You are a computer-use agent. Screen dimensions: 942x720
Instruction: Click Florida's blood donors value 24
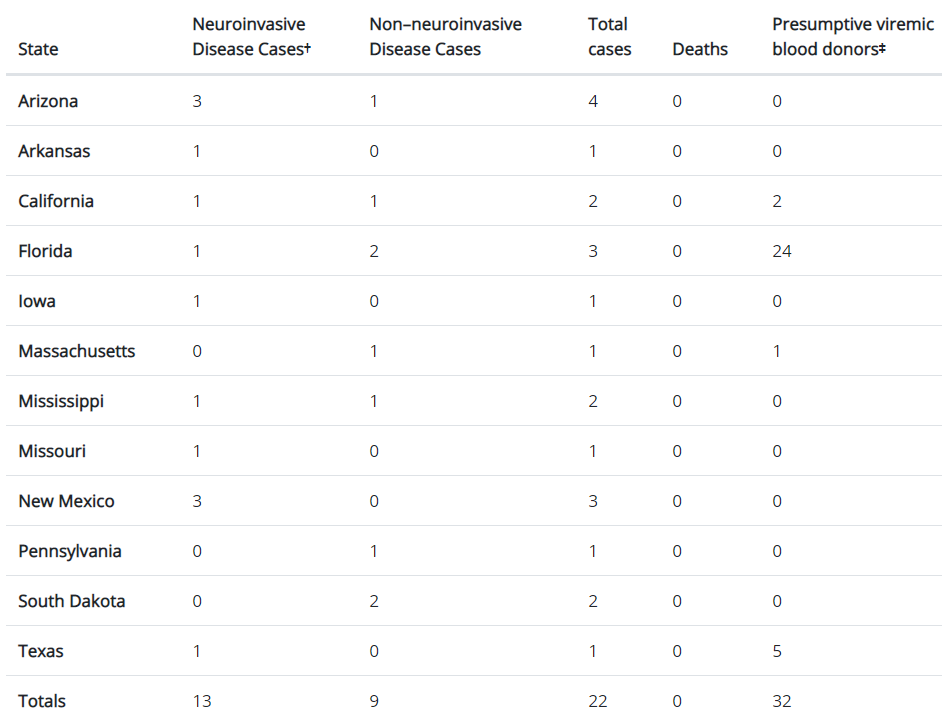782,251
